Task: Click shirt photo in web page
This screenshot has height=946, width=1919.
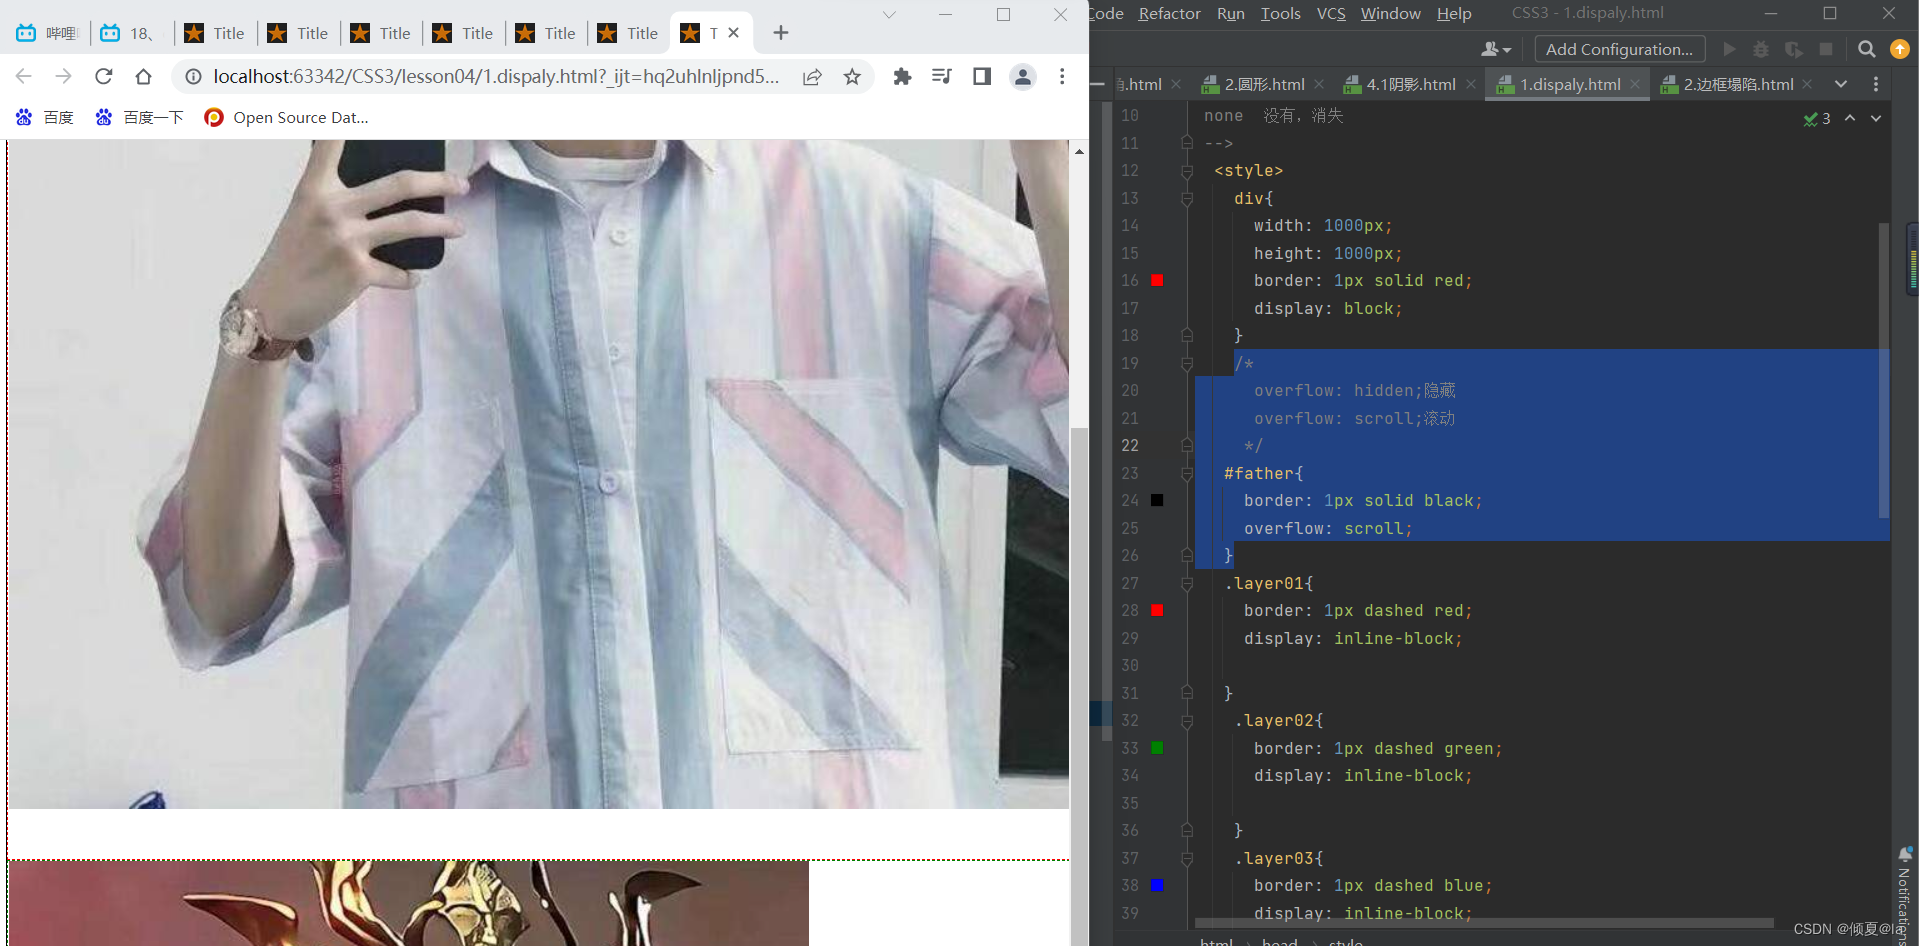Action: pyautogui.click(x=539, y=474)
